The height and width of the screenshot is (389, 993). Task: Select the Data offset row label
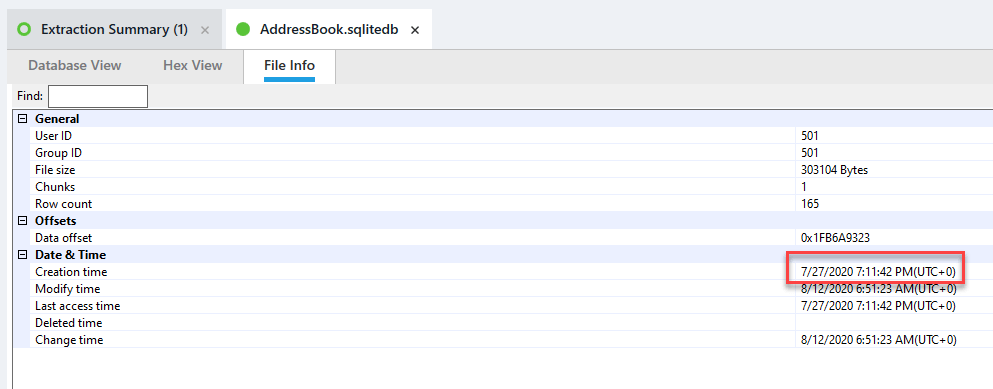63,238
